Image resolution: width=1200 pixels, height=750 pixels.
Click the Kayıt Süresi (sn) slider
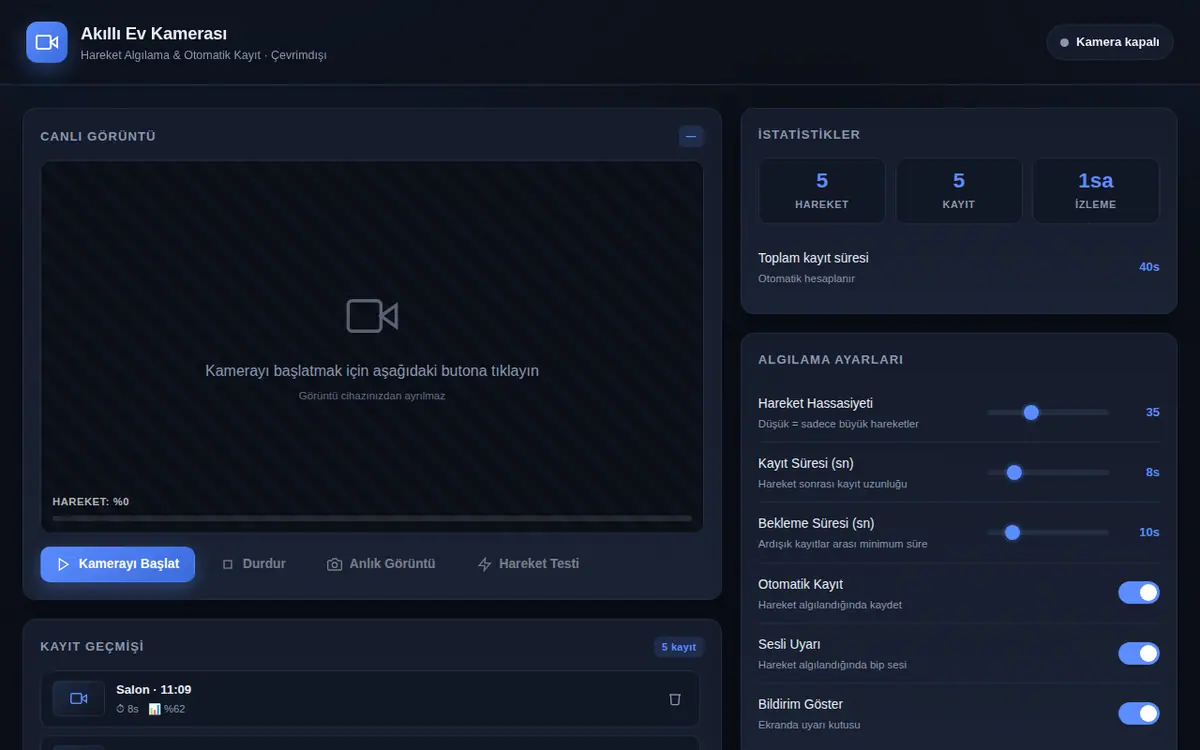(1048, 472)
